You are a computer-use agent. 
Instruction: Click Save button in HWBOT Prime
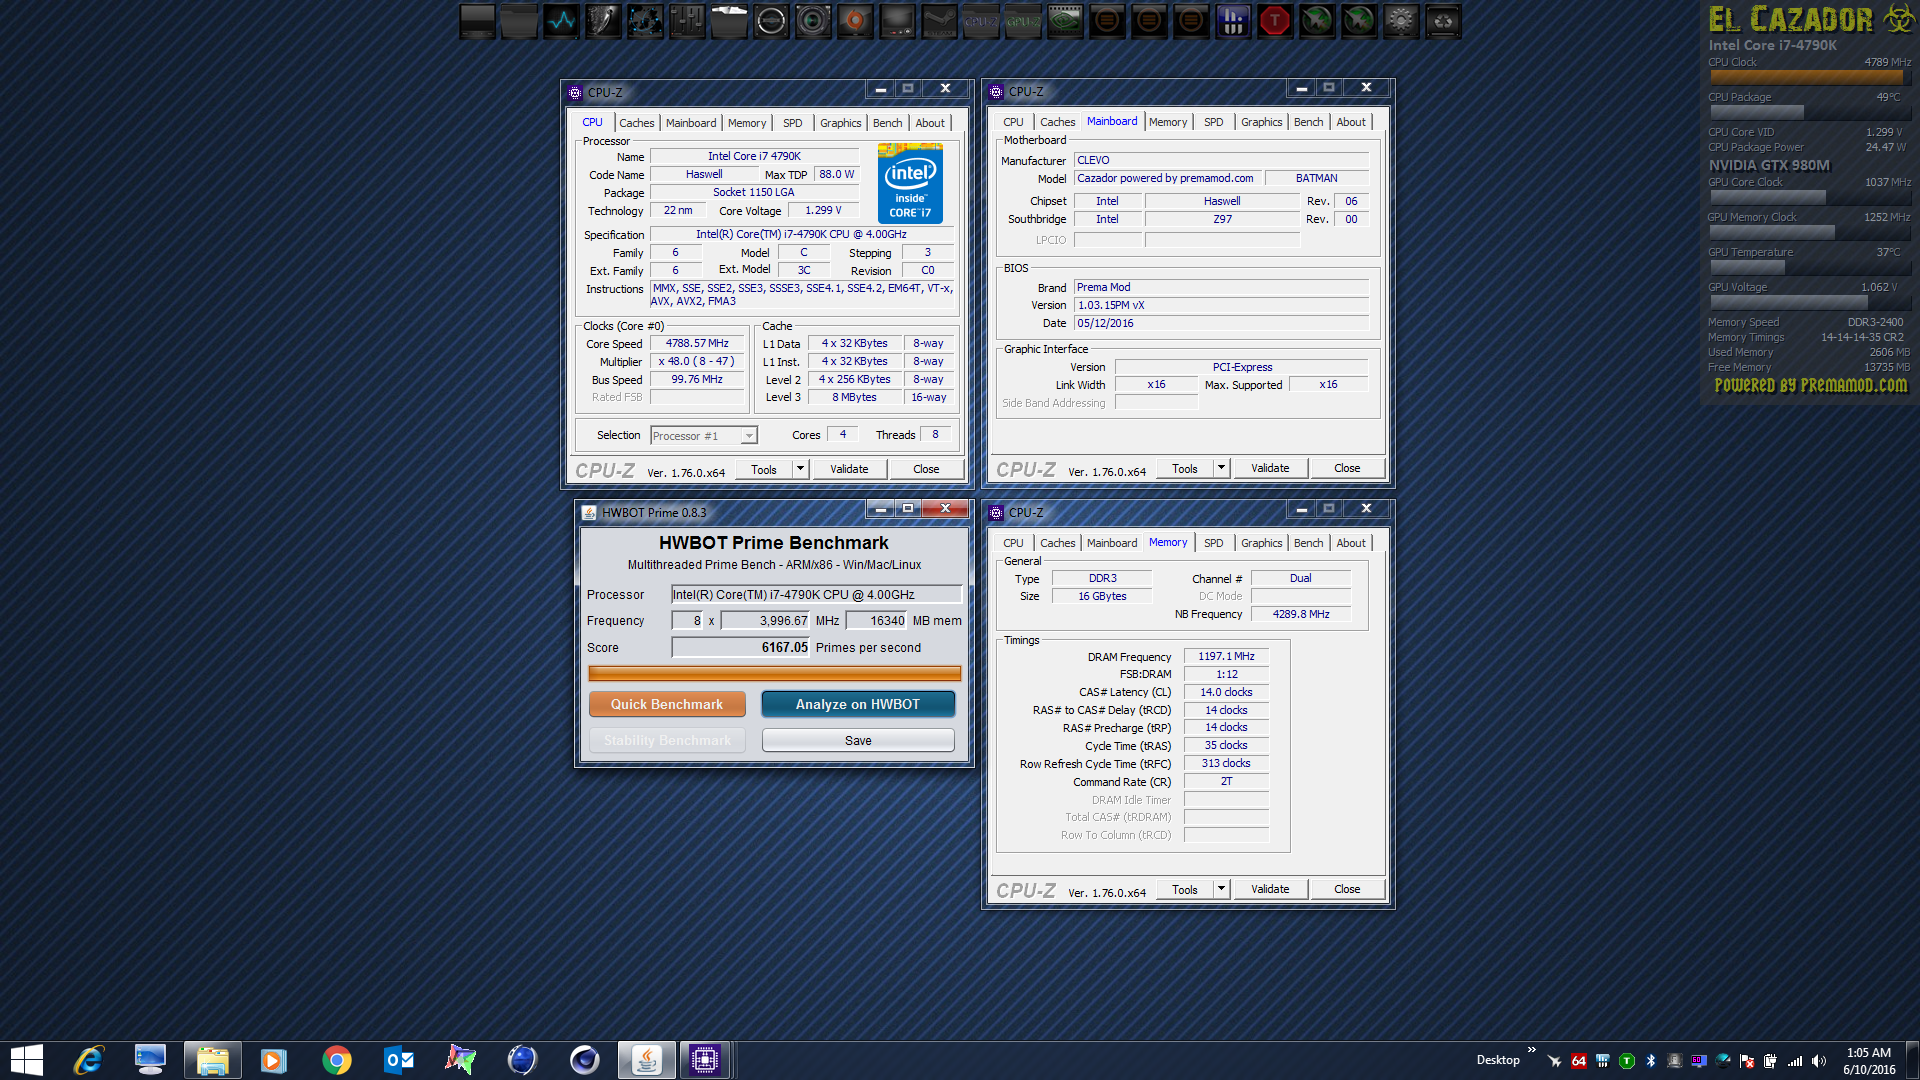(858, 740)
